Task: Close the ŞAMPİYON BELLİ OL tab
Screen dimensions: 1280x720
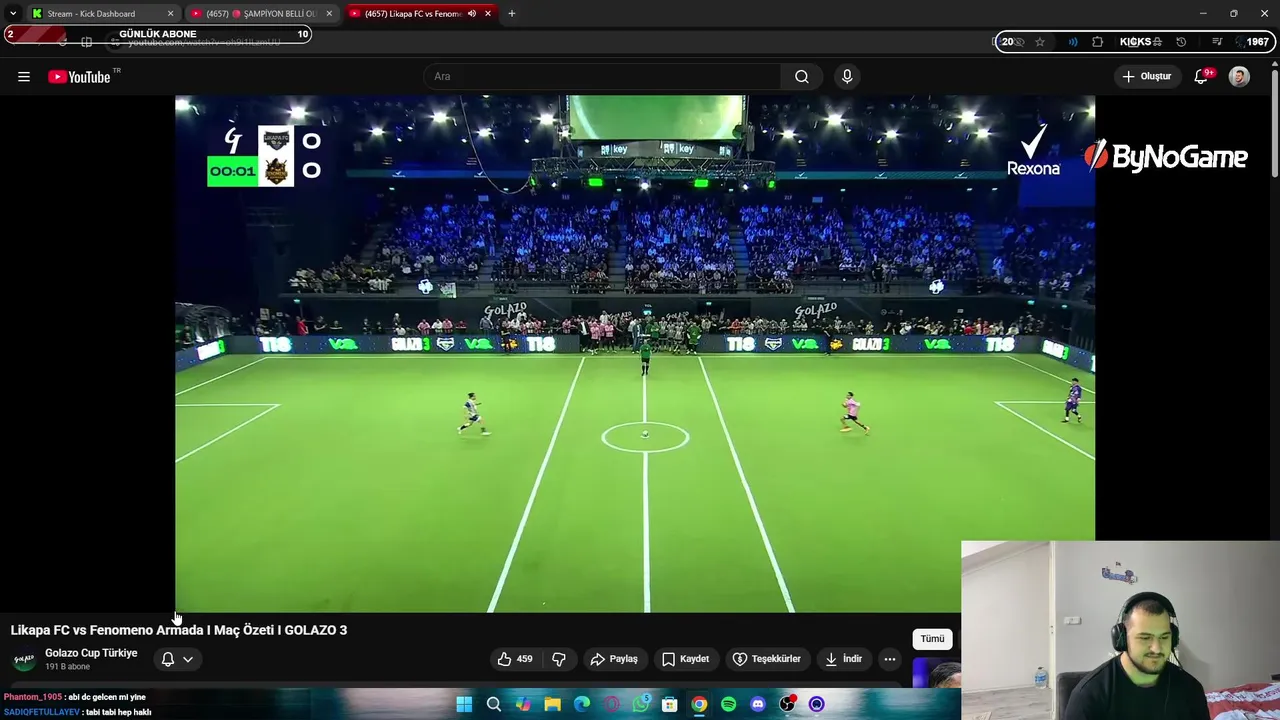Action: point(329,14)
